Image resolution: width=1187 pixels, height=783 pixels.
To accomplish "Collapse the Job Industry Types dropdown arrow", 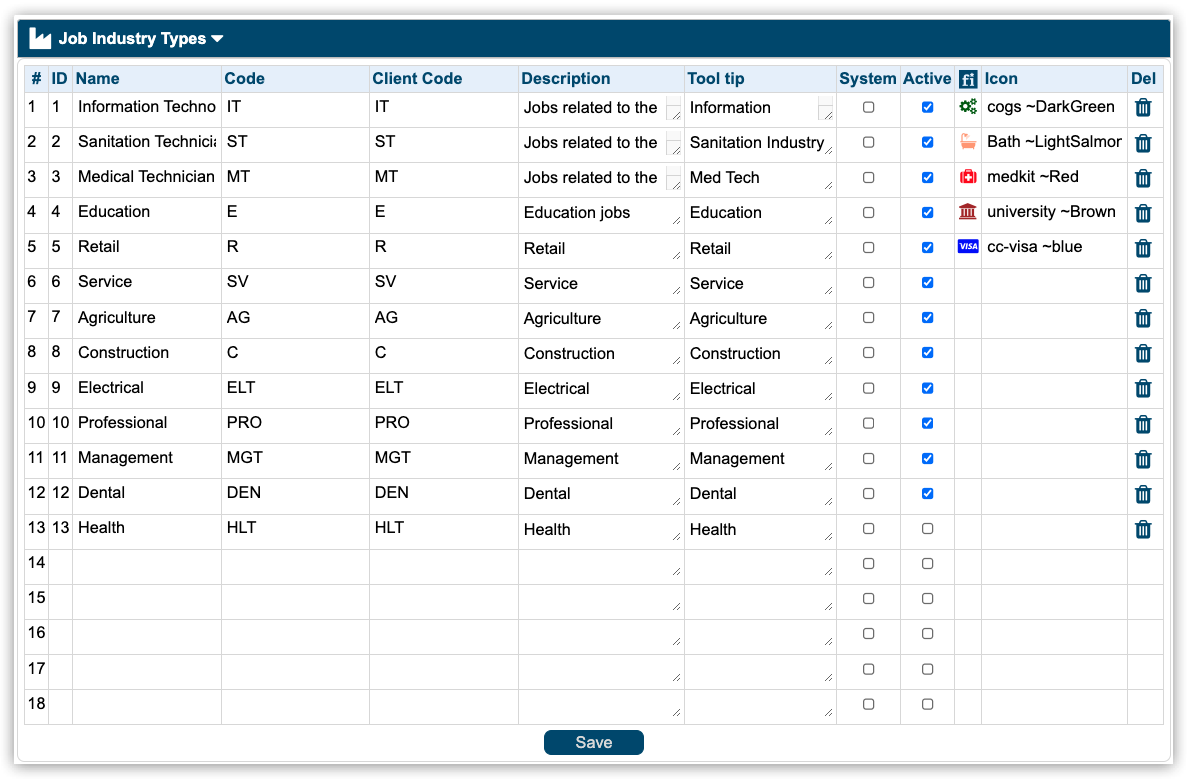I will [217, 39].
